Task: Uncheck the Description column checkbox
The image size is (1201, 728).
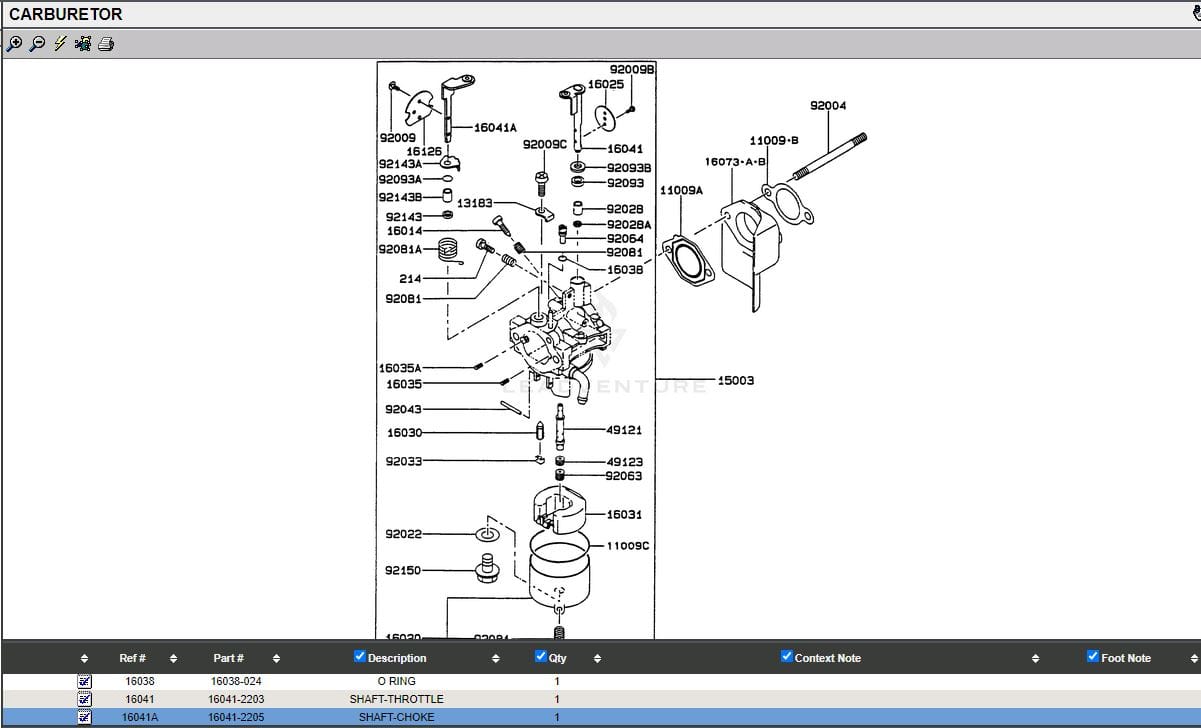Action: tap(360, 657)
